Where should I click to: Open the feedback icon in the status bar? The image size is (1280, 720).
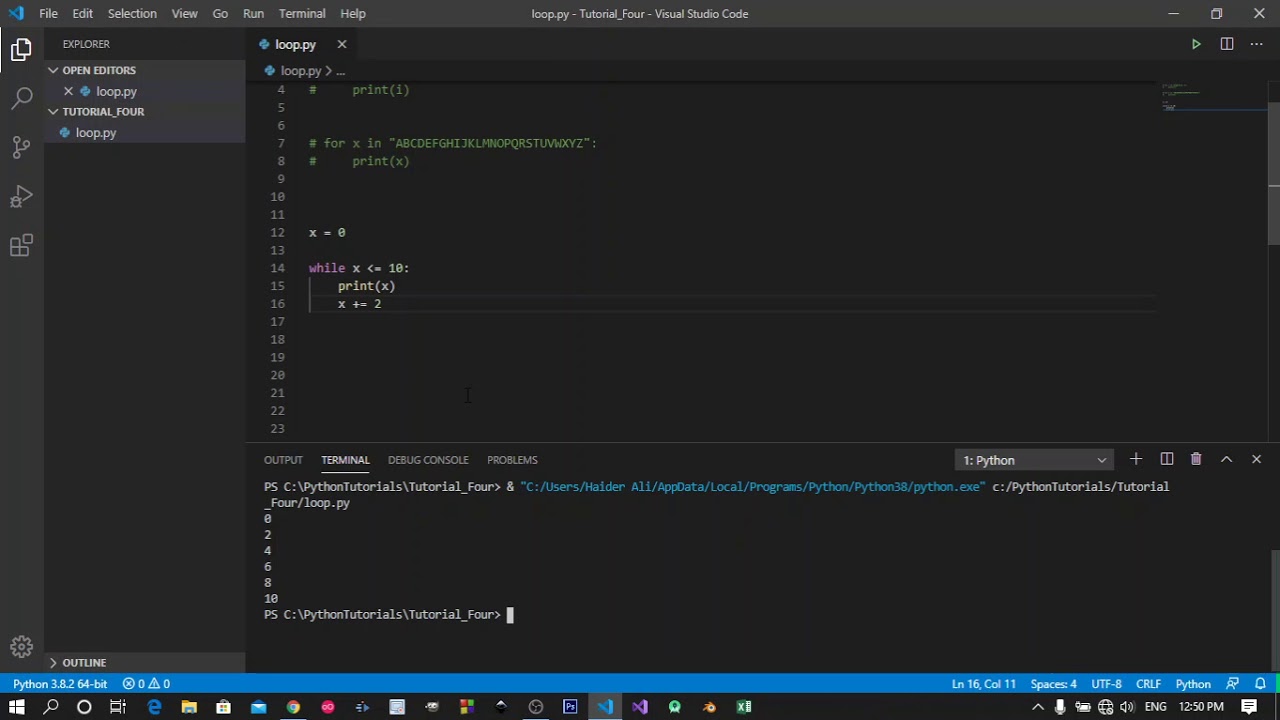pyautogui.click(x=1233, y=684)
